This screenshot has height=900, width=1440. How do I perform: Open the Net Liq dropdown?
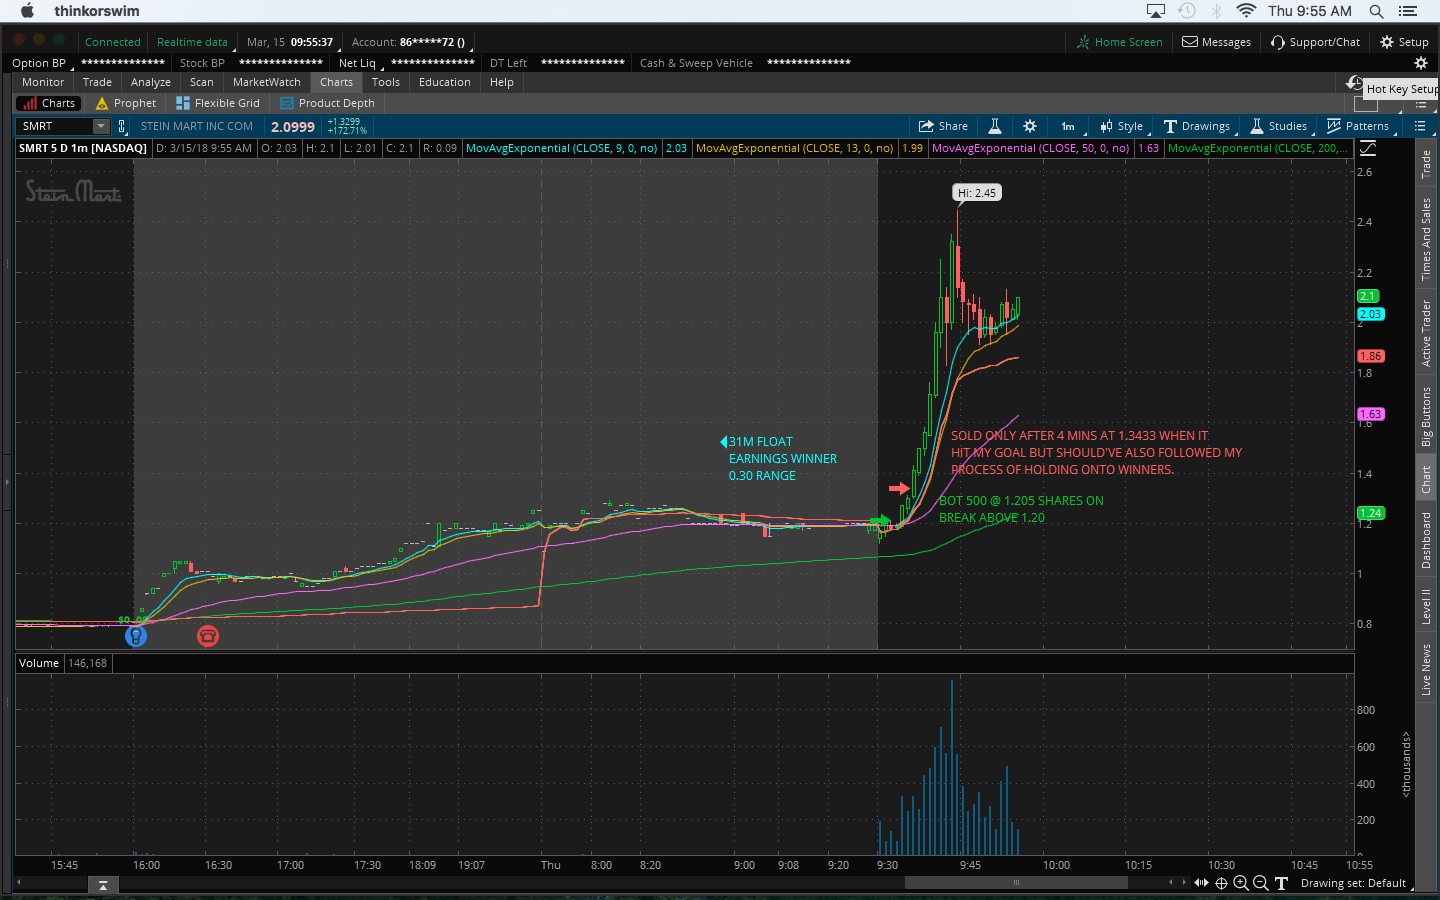coord(361,63)
